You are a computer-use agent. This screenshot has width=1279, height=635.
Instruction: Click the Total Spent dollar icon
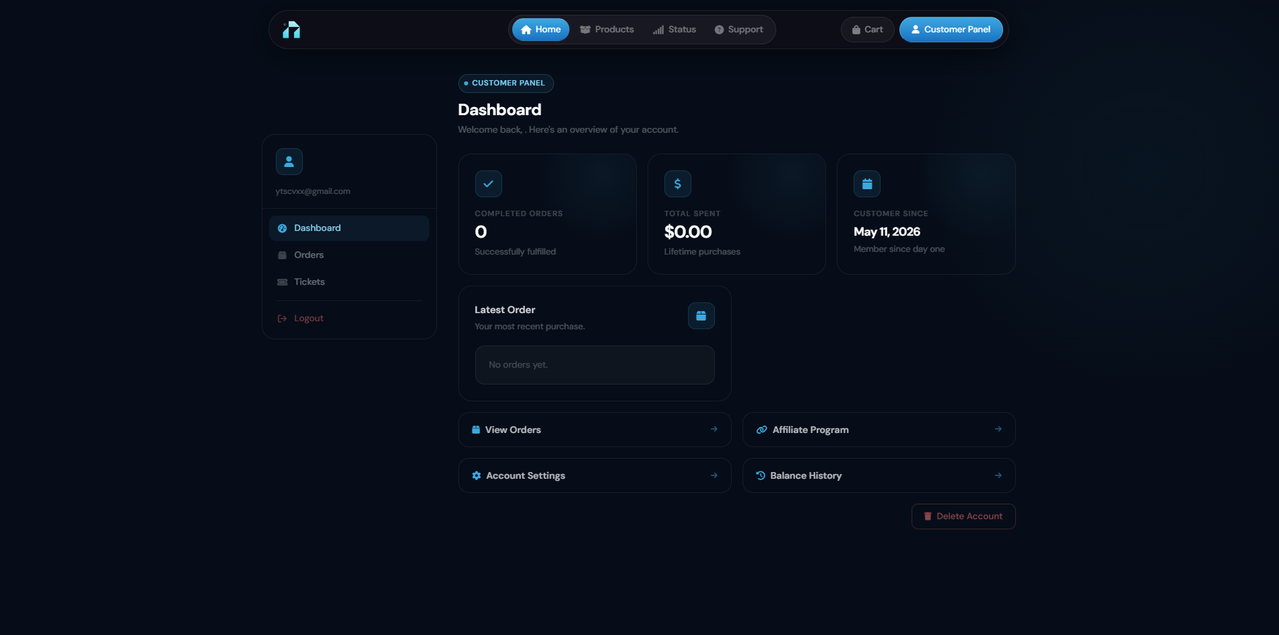(x=678, y=184)
